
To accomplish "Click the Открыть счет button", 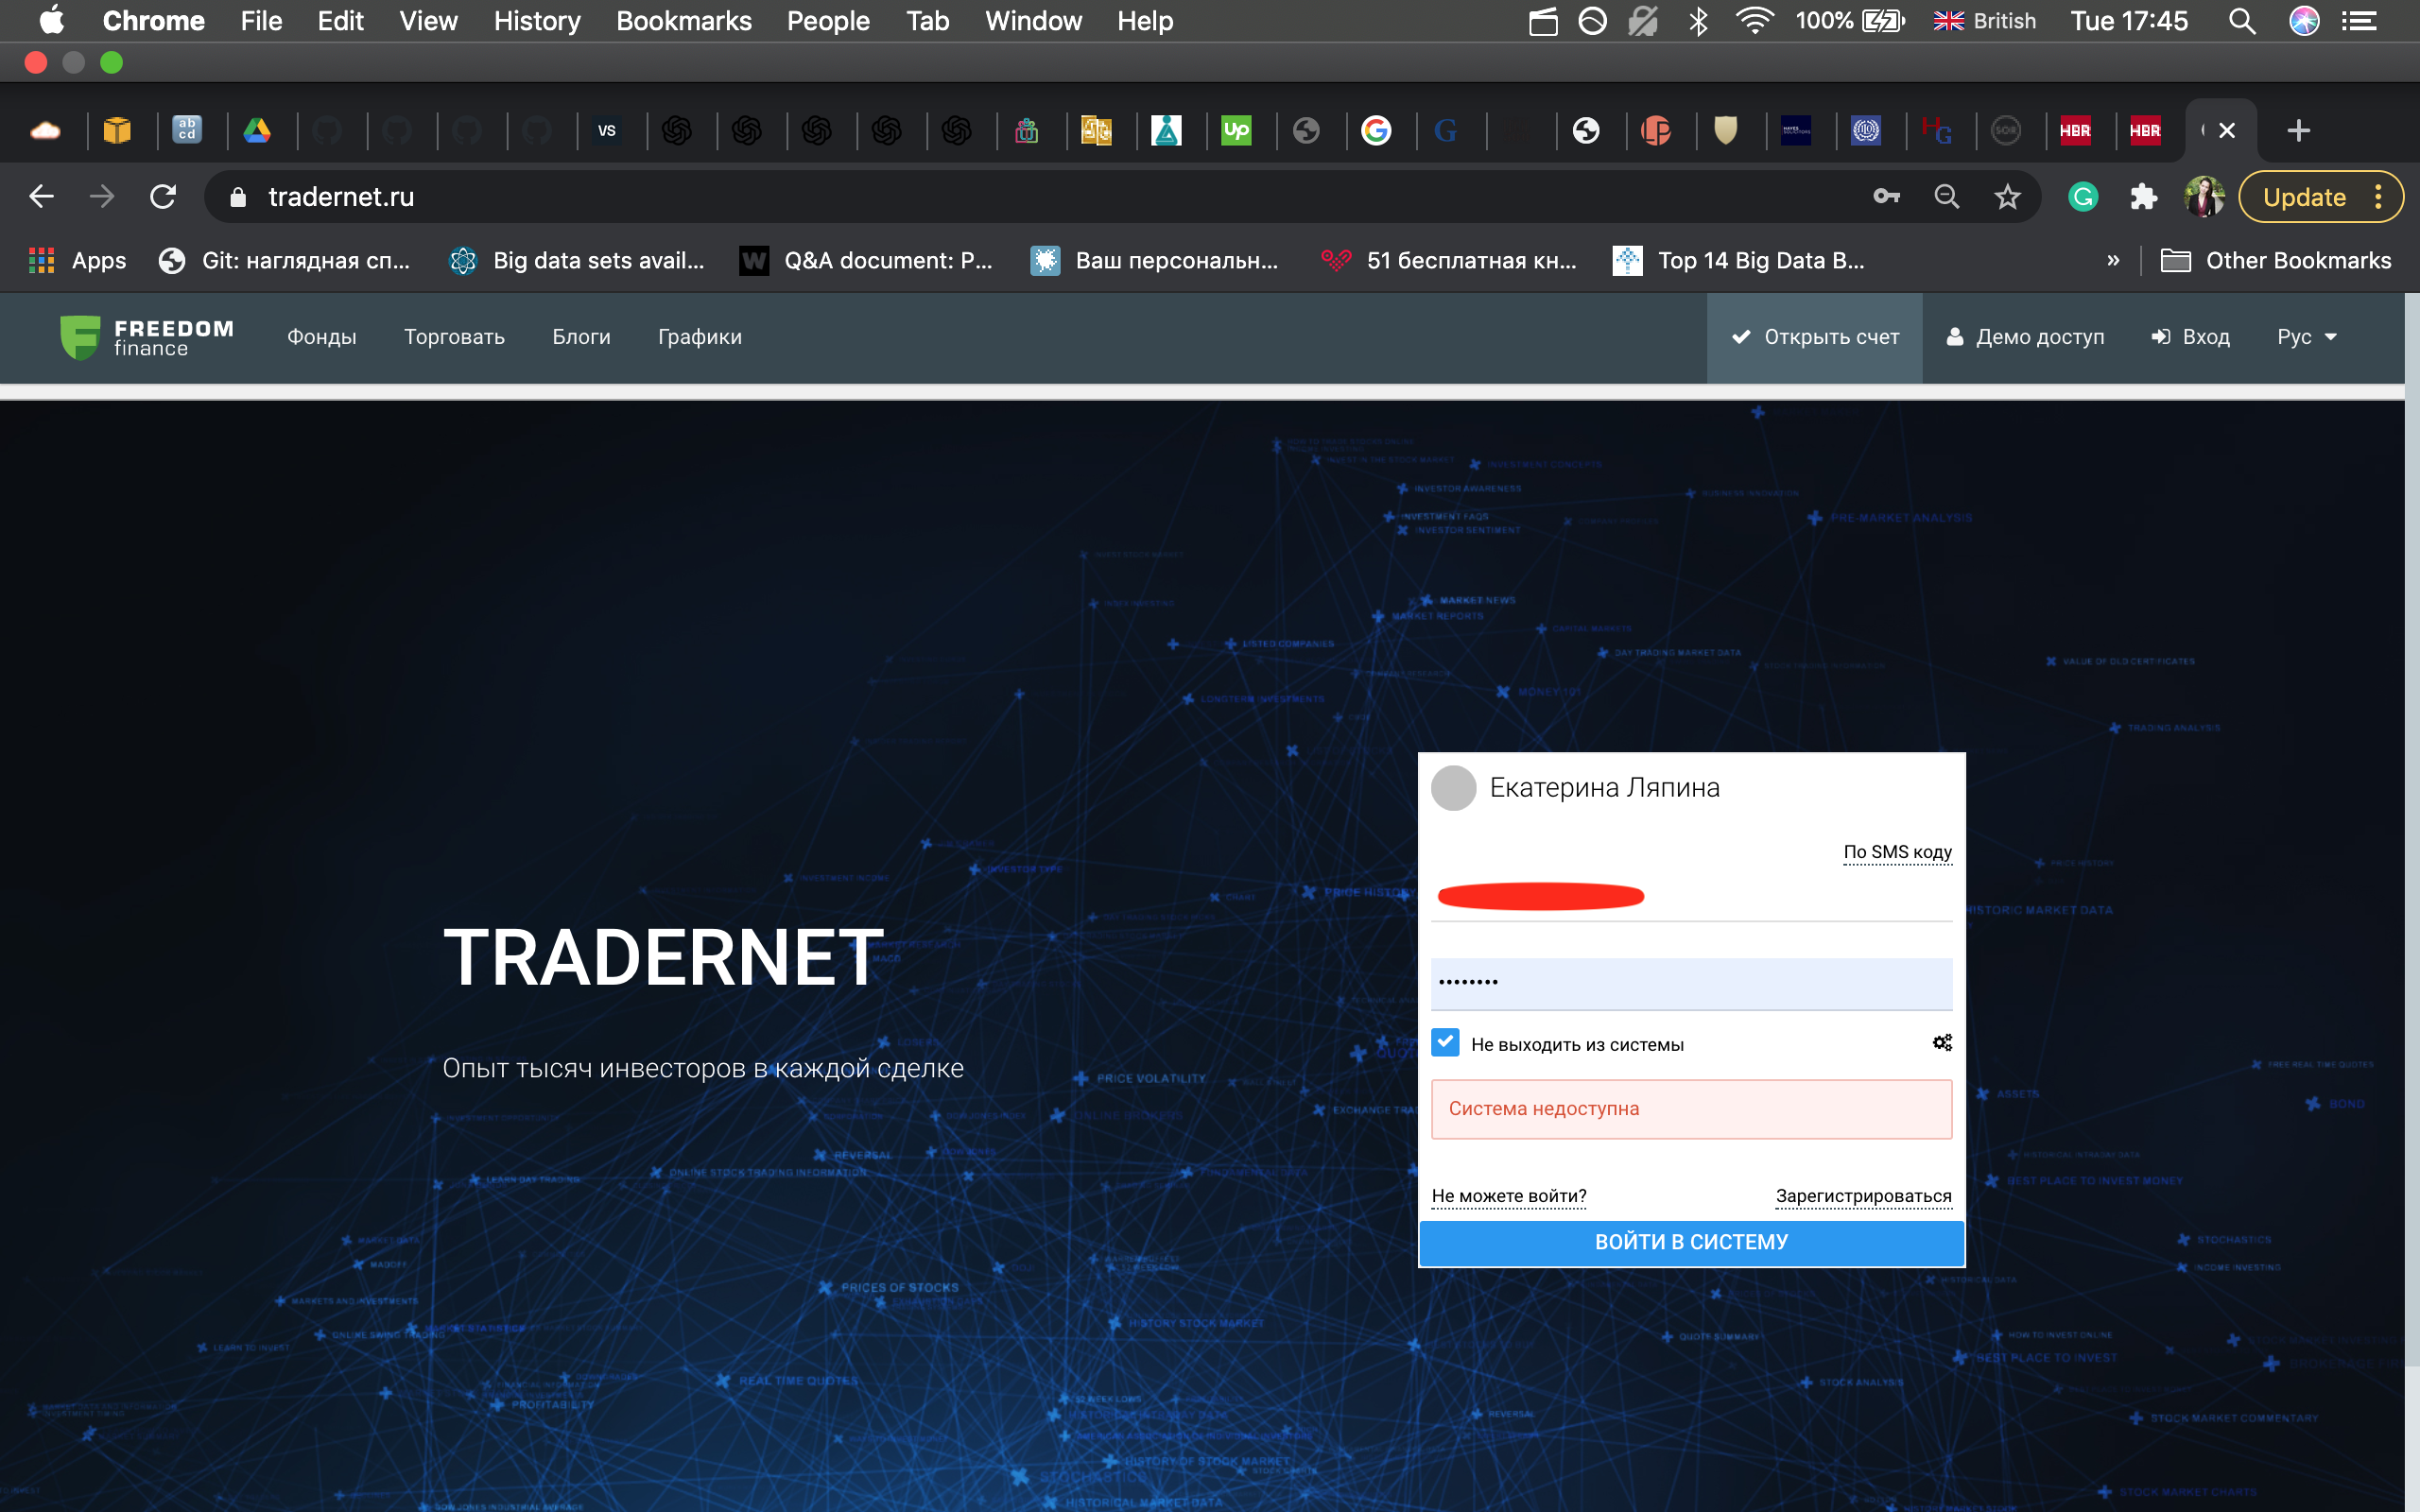I will coord(1814,337).
